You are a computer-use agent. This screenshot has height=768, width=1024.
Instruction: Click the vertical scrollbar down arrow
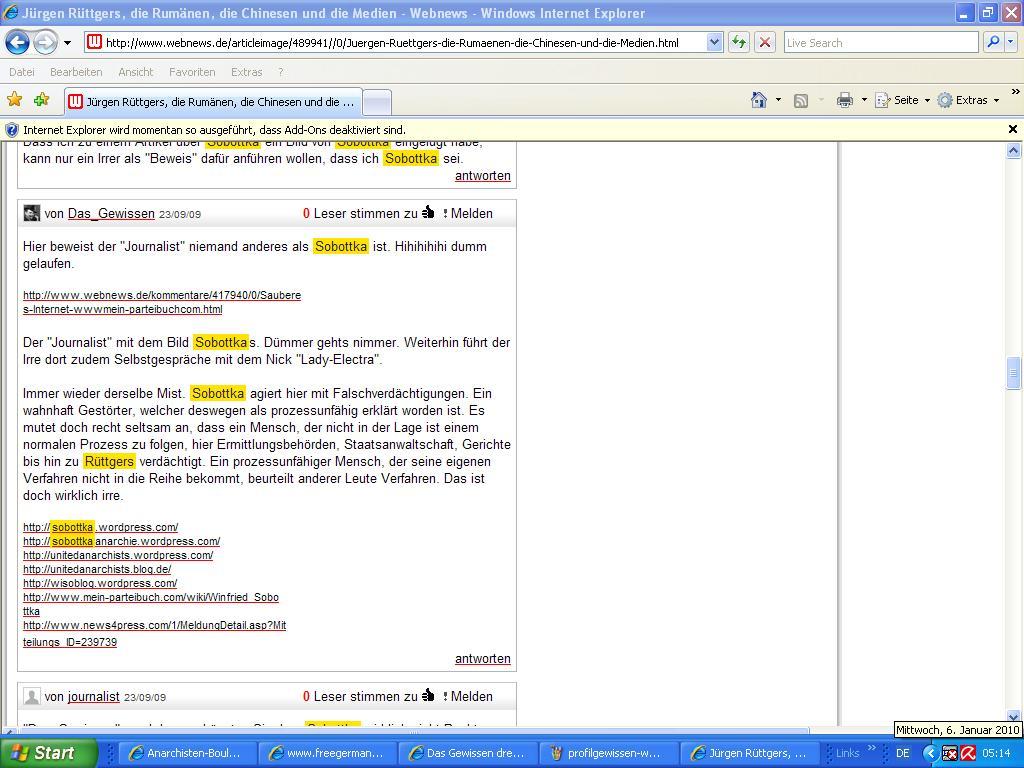1013,716
